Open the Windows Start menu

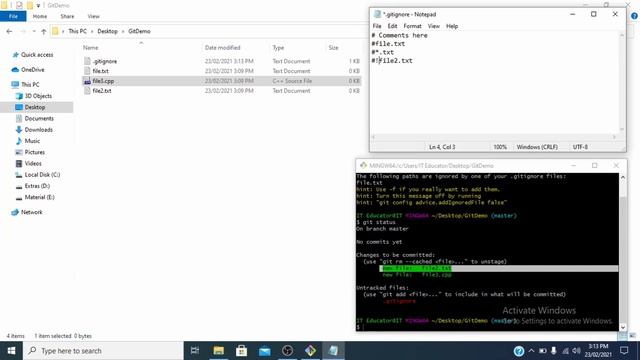point(11,351)
